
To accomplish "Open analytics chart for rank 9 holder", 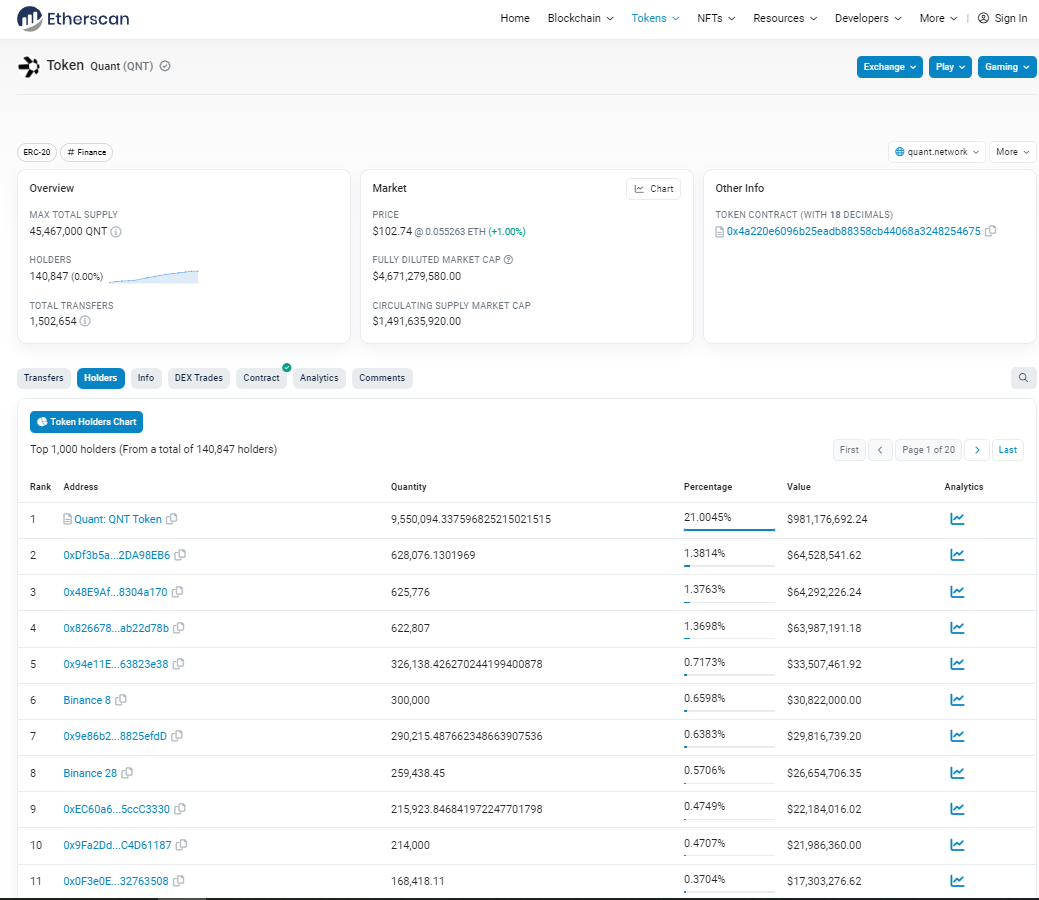I will coord(957,809).
